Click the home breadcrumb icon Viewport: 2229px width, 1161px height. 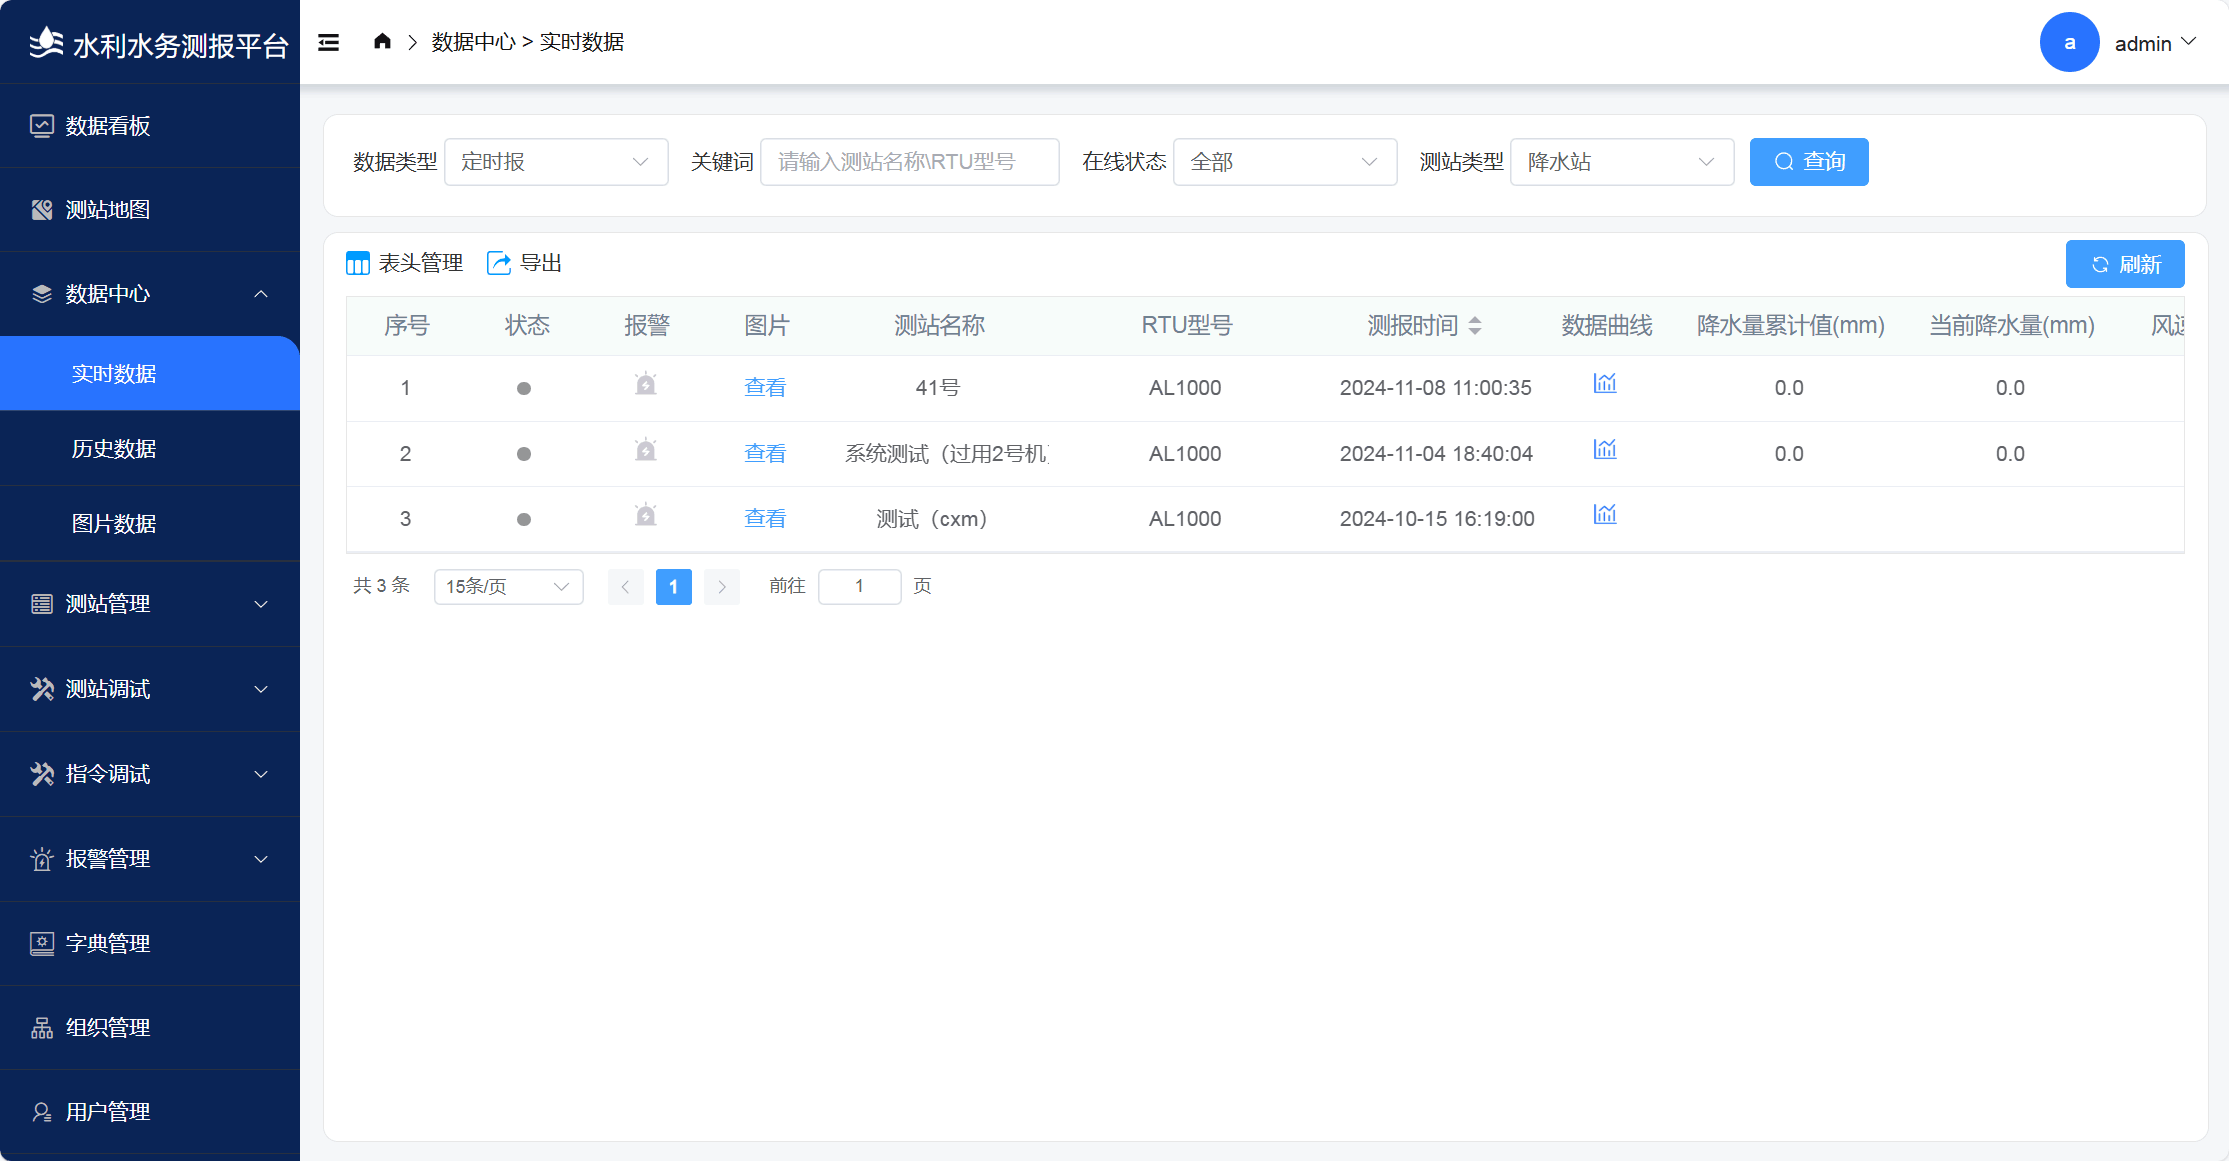click(382, 41)
